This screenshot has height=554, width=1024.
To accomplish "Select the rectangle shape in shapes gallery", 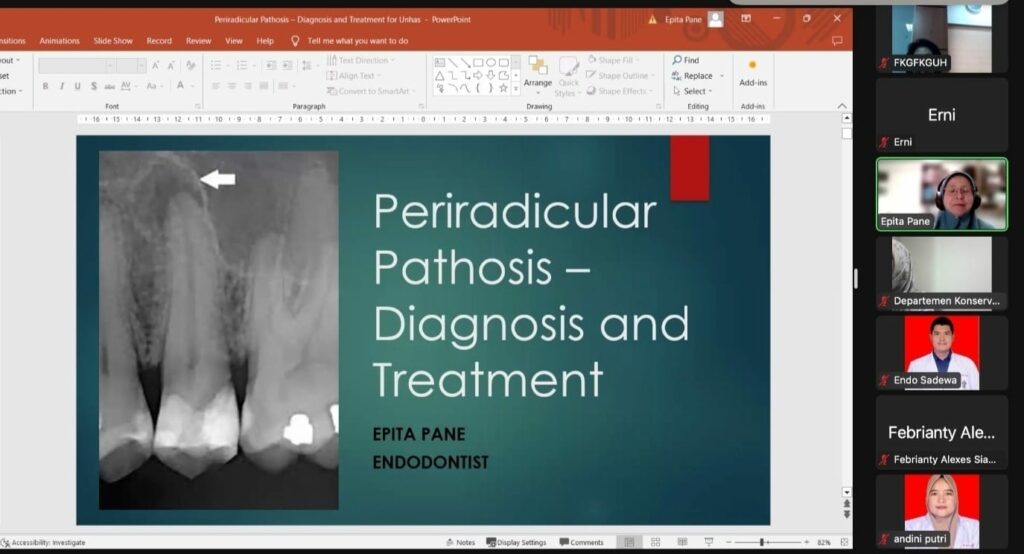I will click(478, 62).
